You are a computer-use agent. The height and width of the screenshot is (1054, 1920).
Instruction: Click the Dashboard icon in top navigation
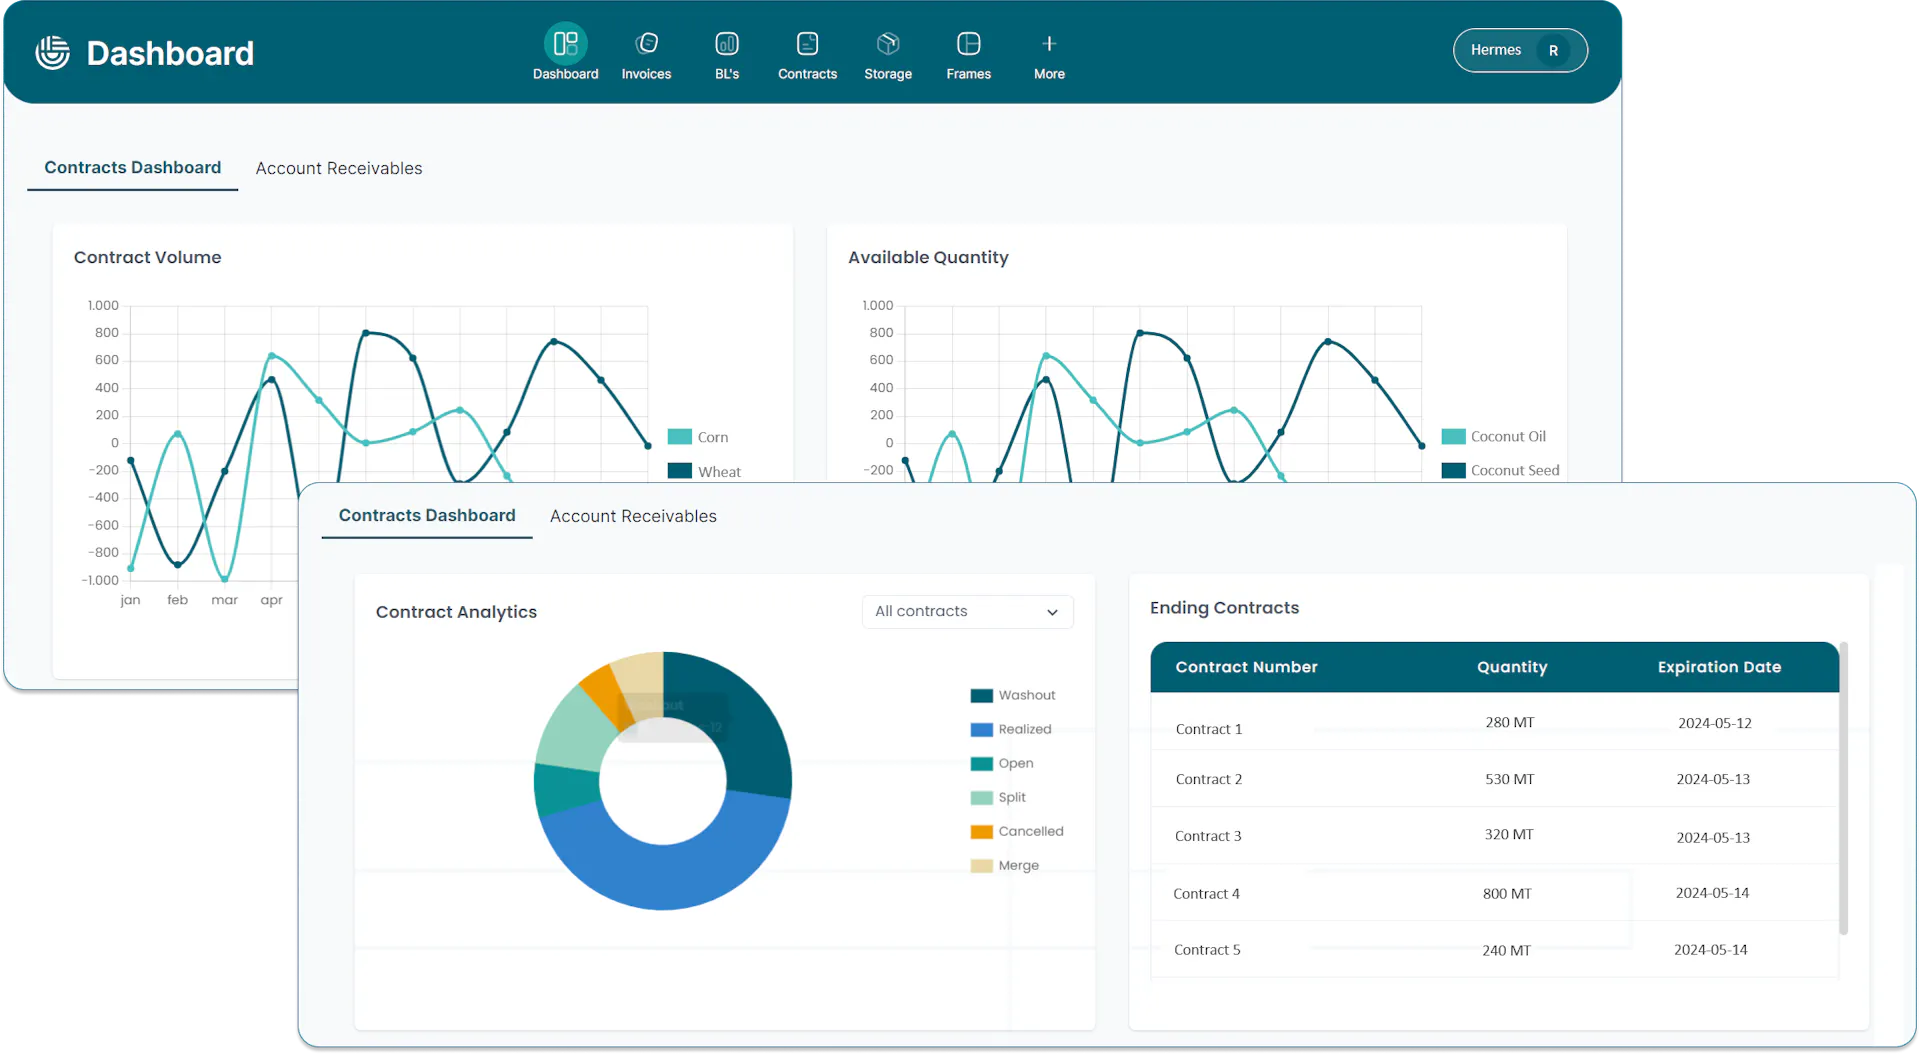point(565,44)
